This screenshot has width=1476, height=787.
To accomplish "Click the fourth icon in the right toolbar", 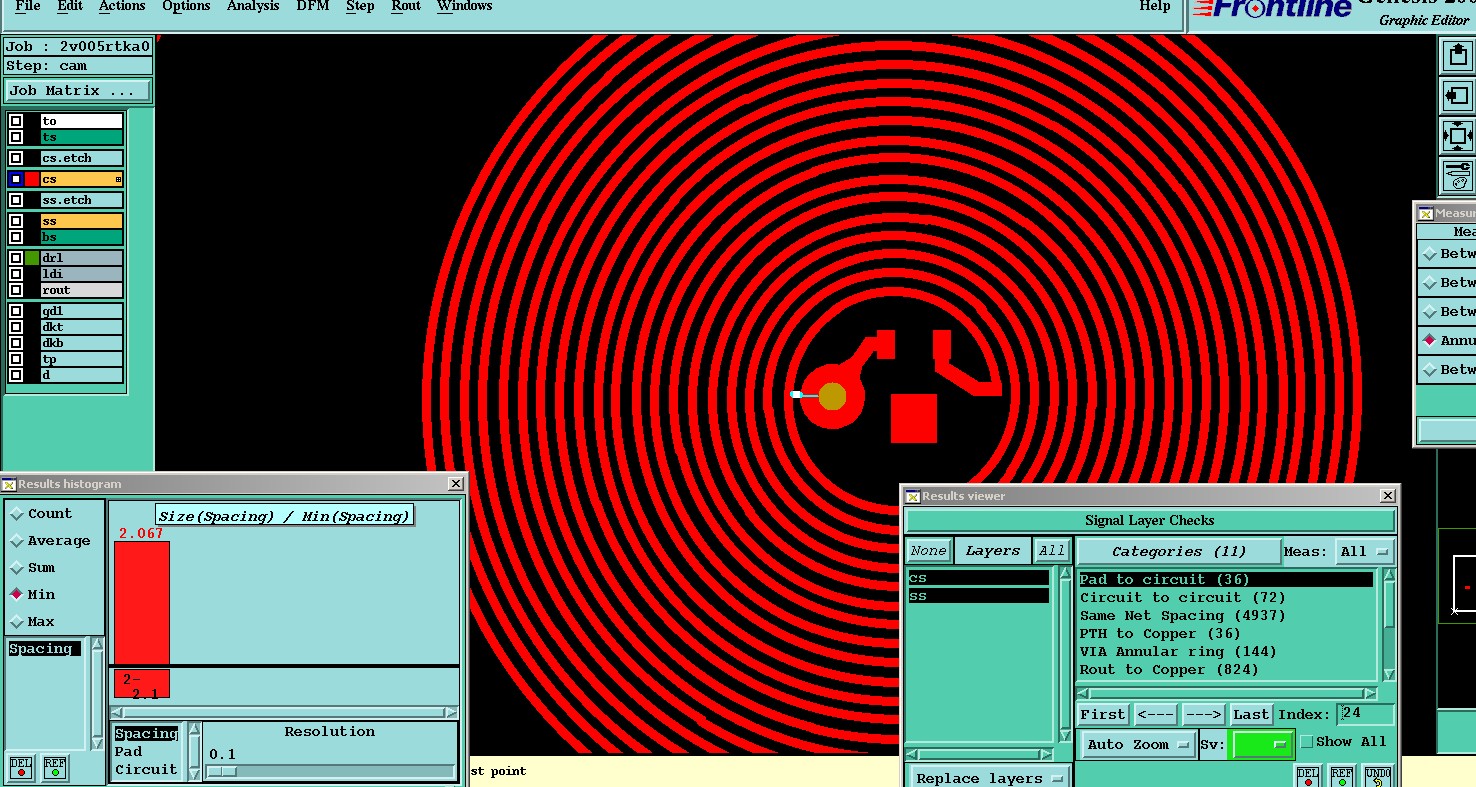I will click(x=1457, y=176).
